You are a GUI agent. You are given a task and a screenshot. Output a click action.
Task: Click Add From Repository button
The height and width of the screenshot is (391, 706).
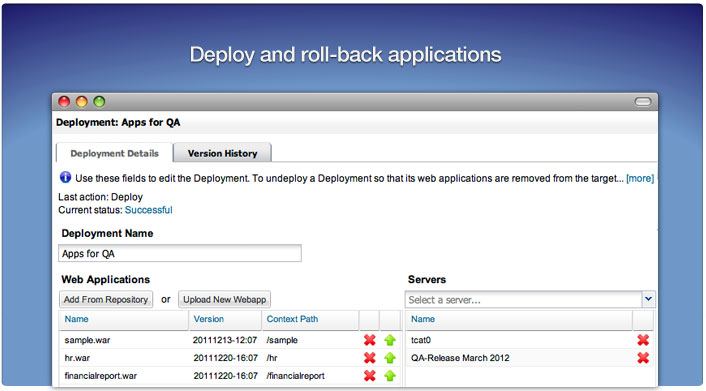pos(106,300)
